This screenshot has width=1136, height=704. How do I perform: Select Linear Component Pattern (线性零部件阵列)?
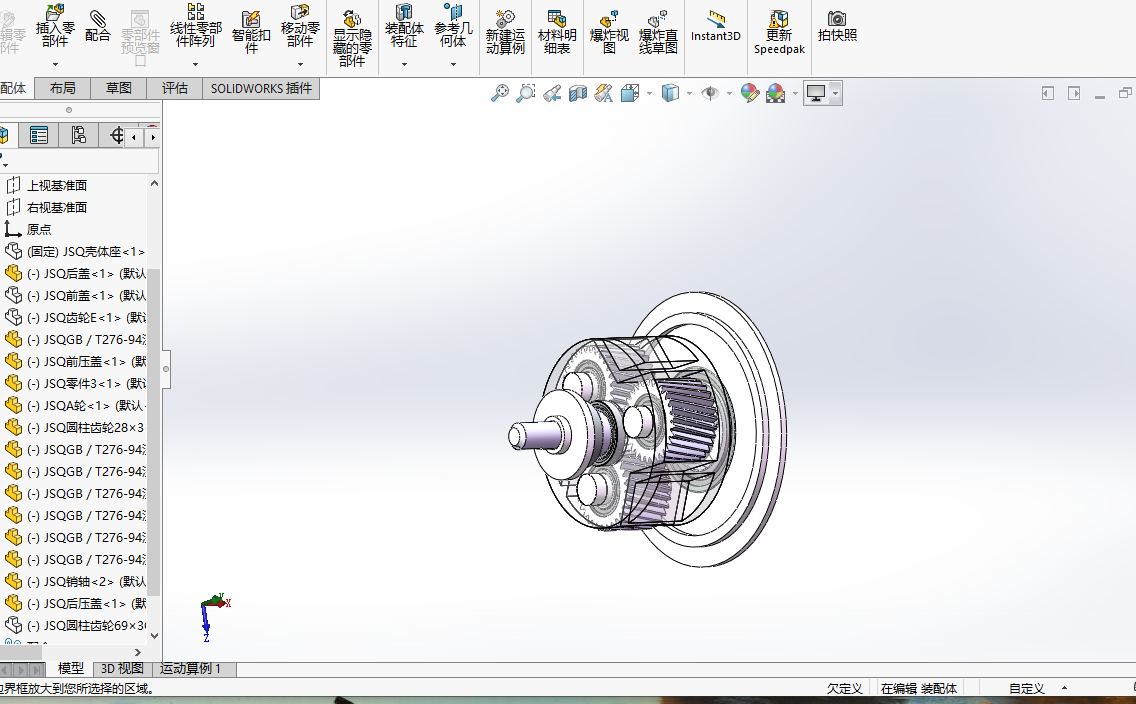196,25
